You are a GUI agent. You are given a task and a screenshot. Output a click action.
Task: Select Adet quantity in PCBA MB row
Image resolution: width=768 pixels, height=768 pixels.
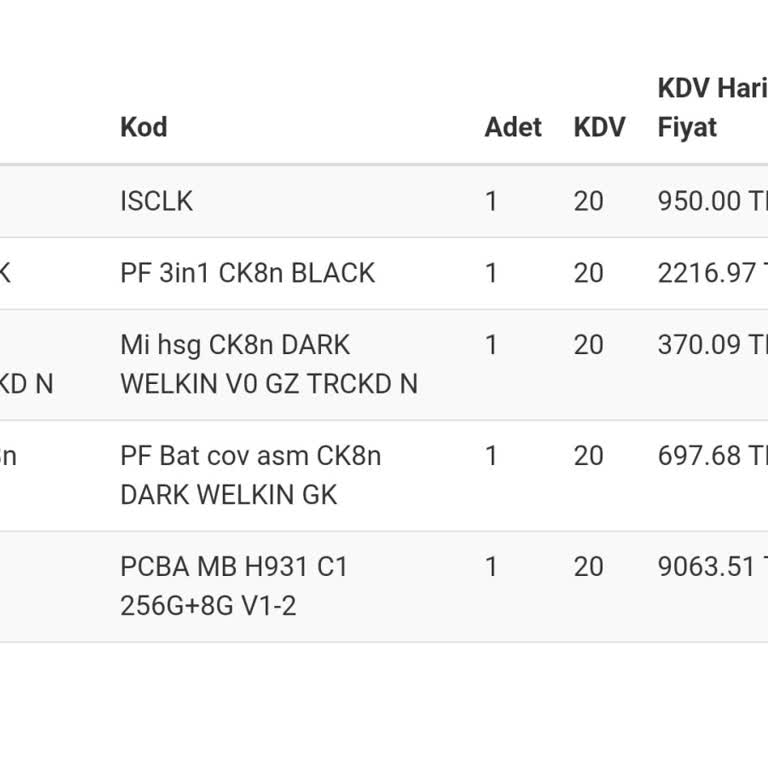(491, 567)
